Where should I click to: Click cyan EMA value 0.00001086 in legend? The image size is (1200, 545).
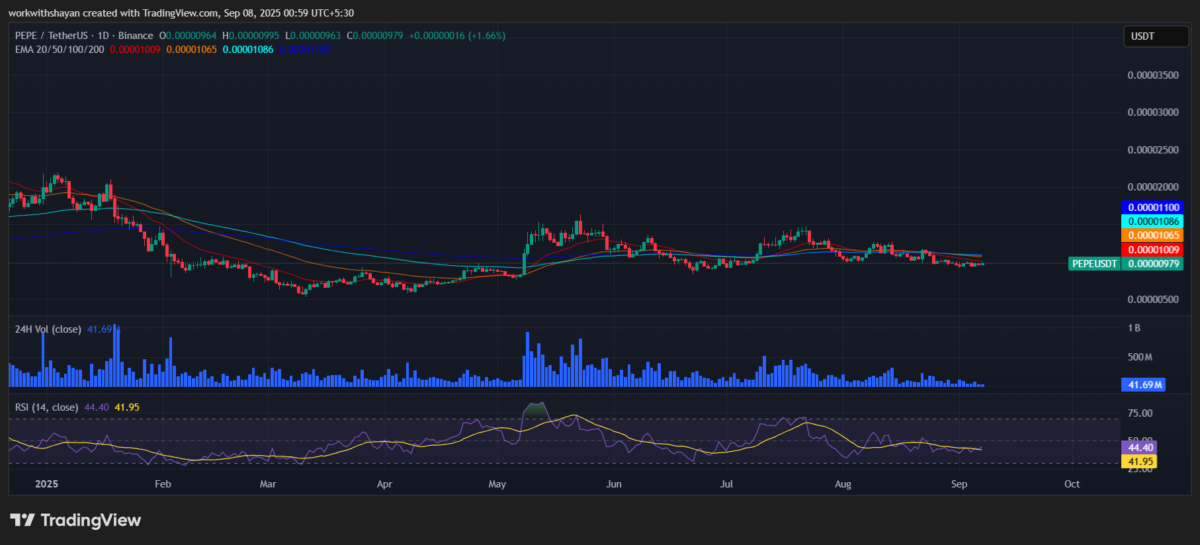click(250, 47)
